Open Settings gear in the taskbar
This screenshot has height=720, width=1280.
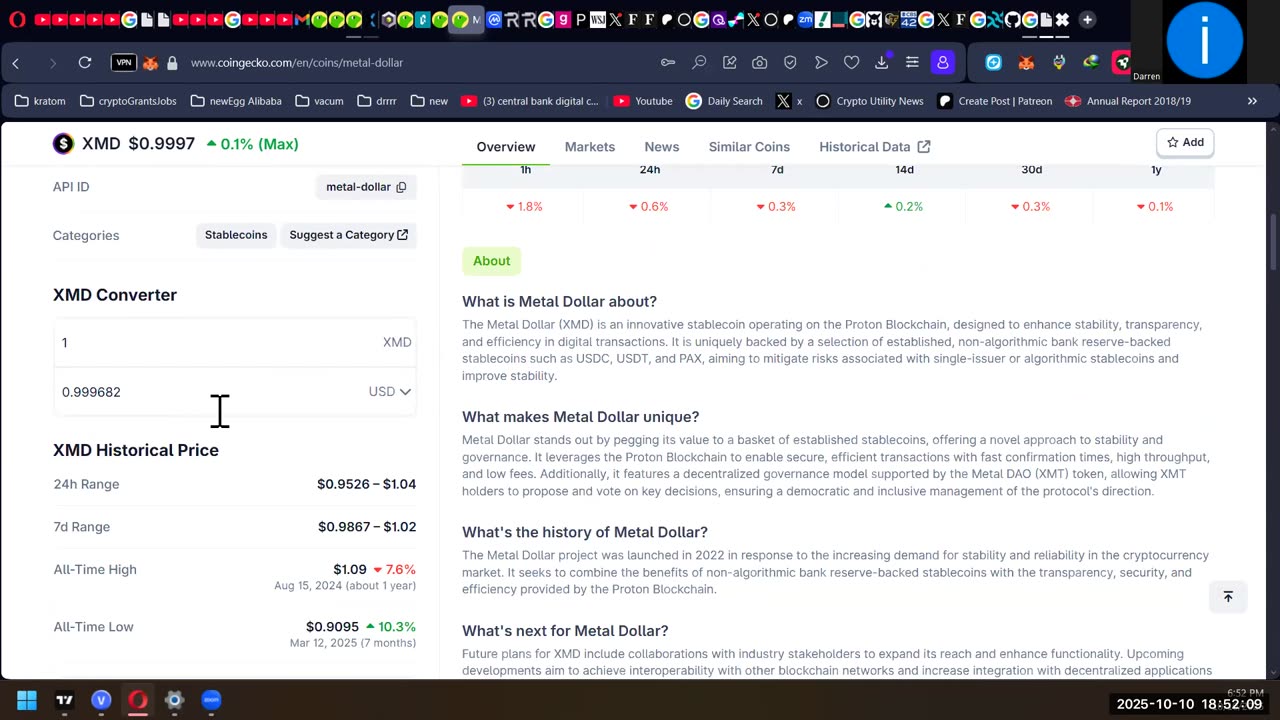[174, 700]
